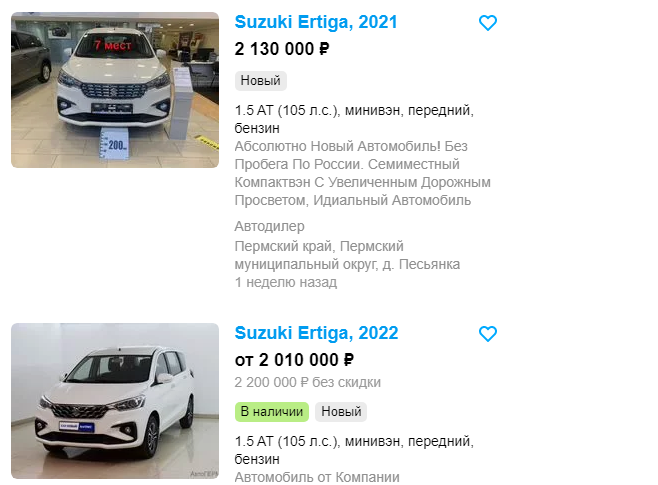The height and width of the screenshot is (485, 658).
Task: Click the от 2 010 000 ₽ price
Action: pos(294,360)
